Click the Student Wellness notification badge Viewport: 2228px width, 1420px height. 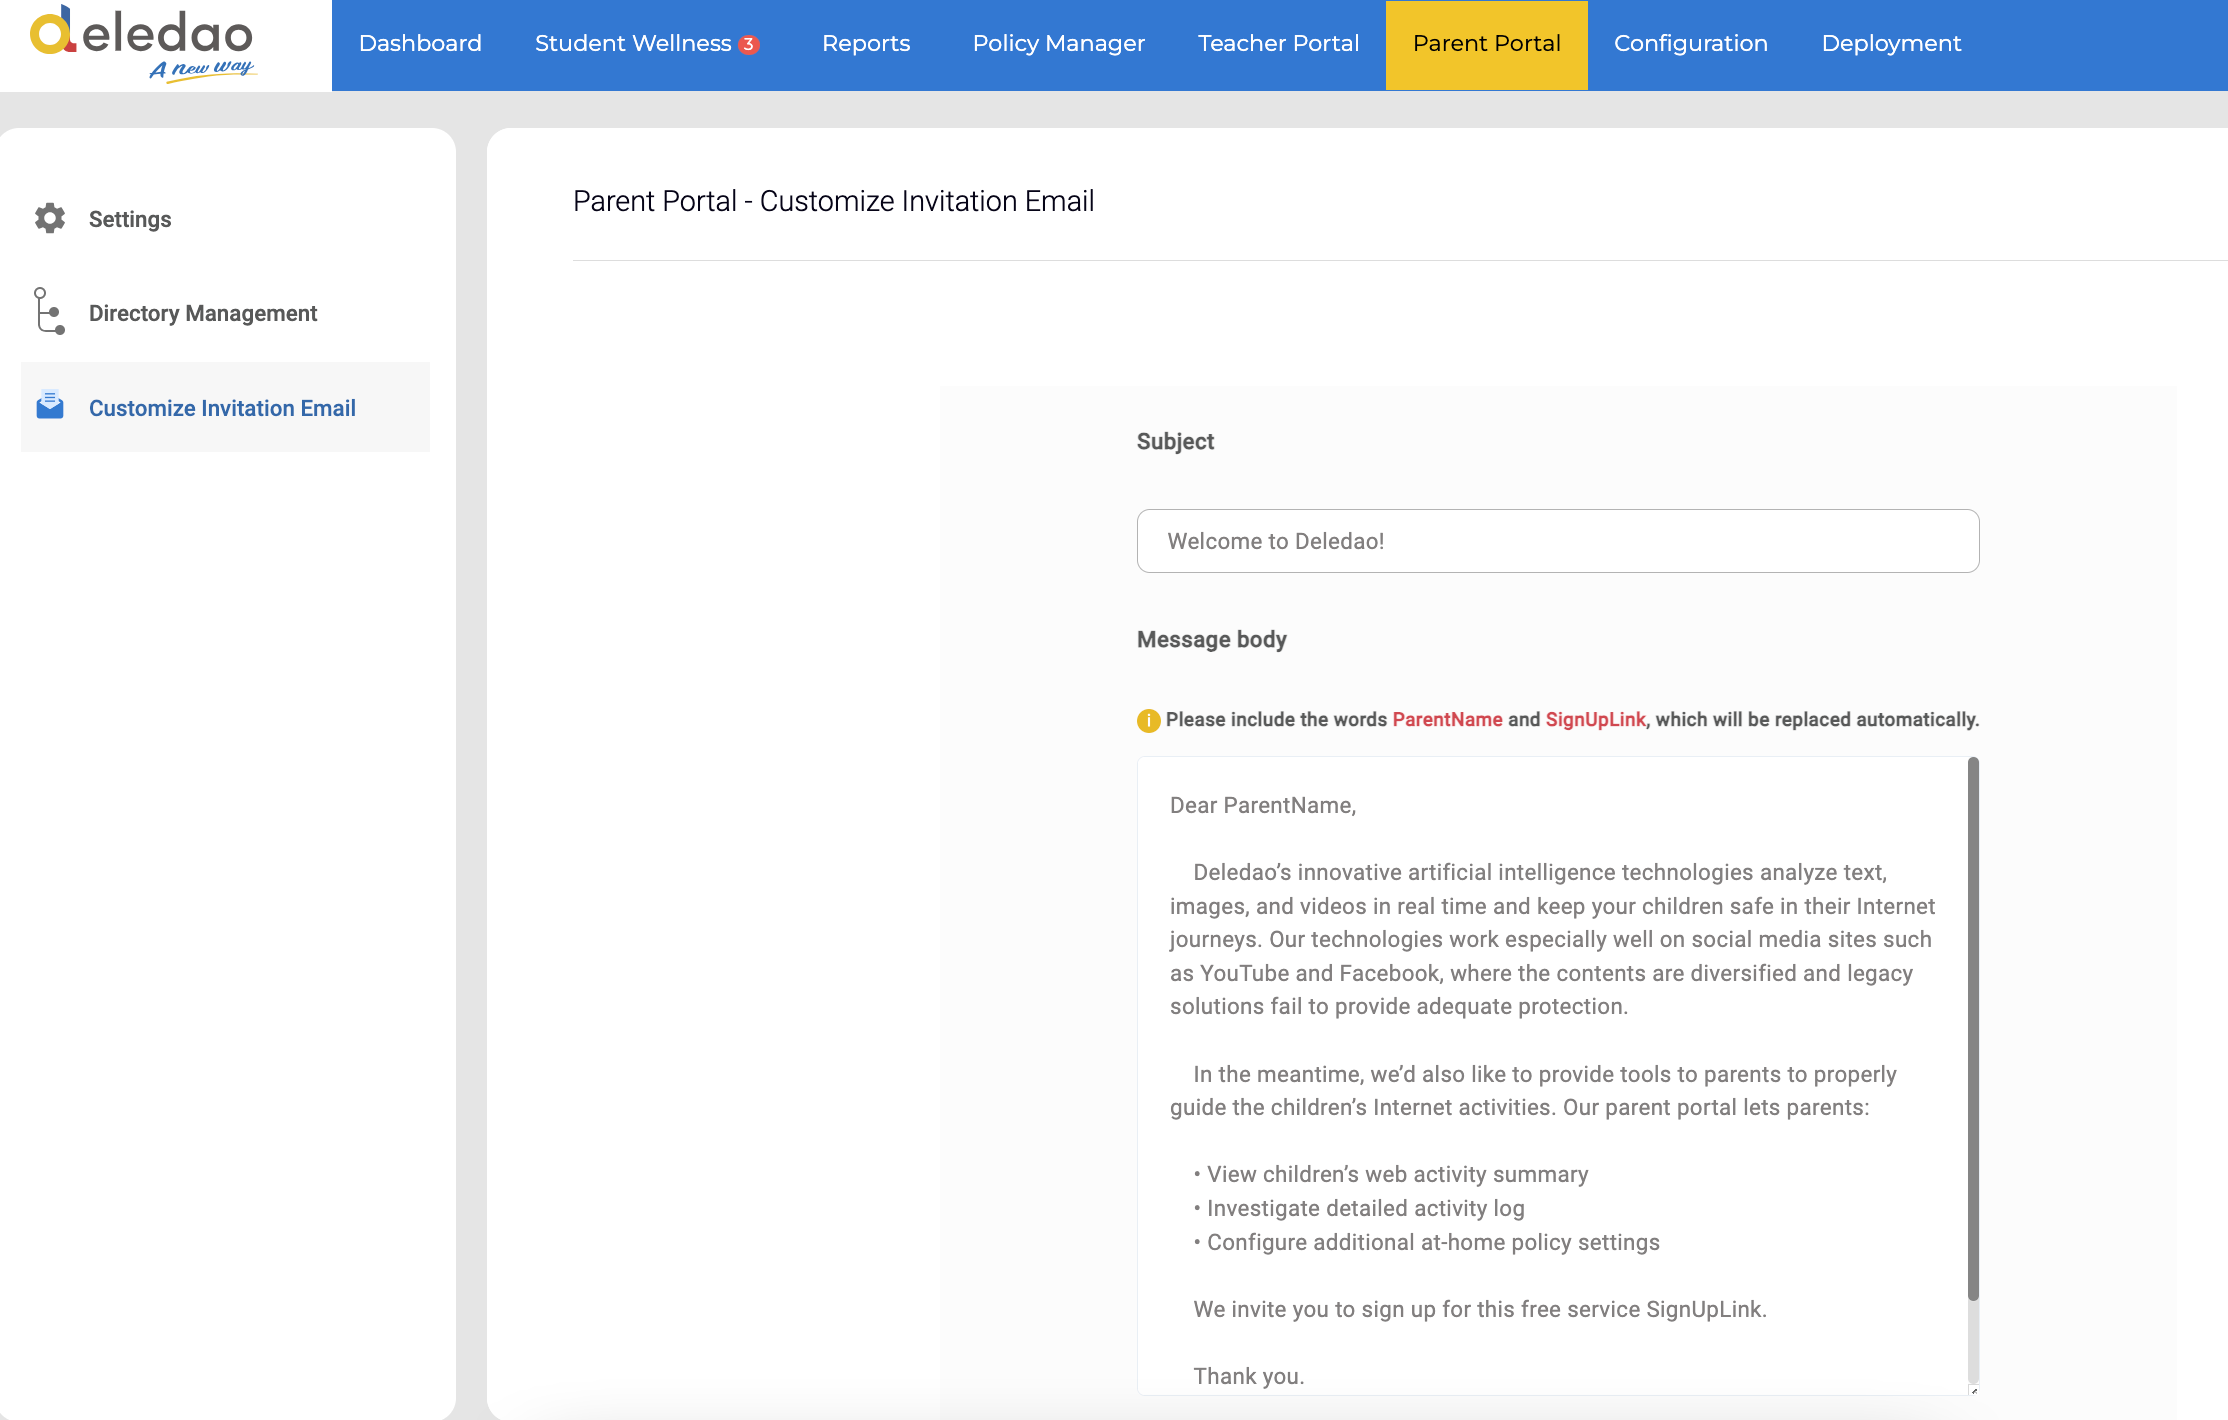tap(748, 44)
